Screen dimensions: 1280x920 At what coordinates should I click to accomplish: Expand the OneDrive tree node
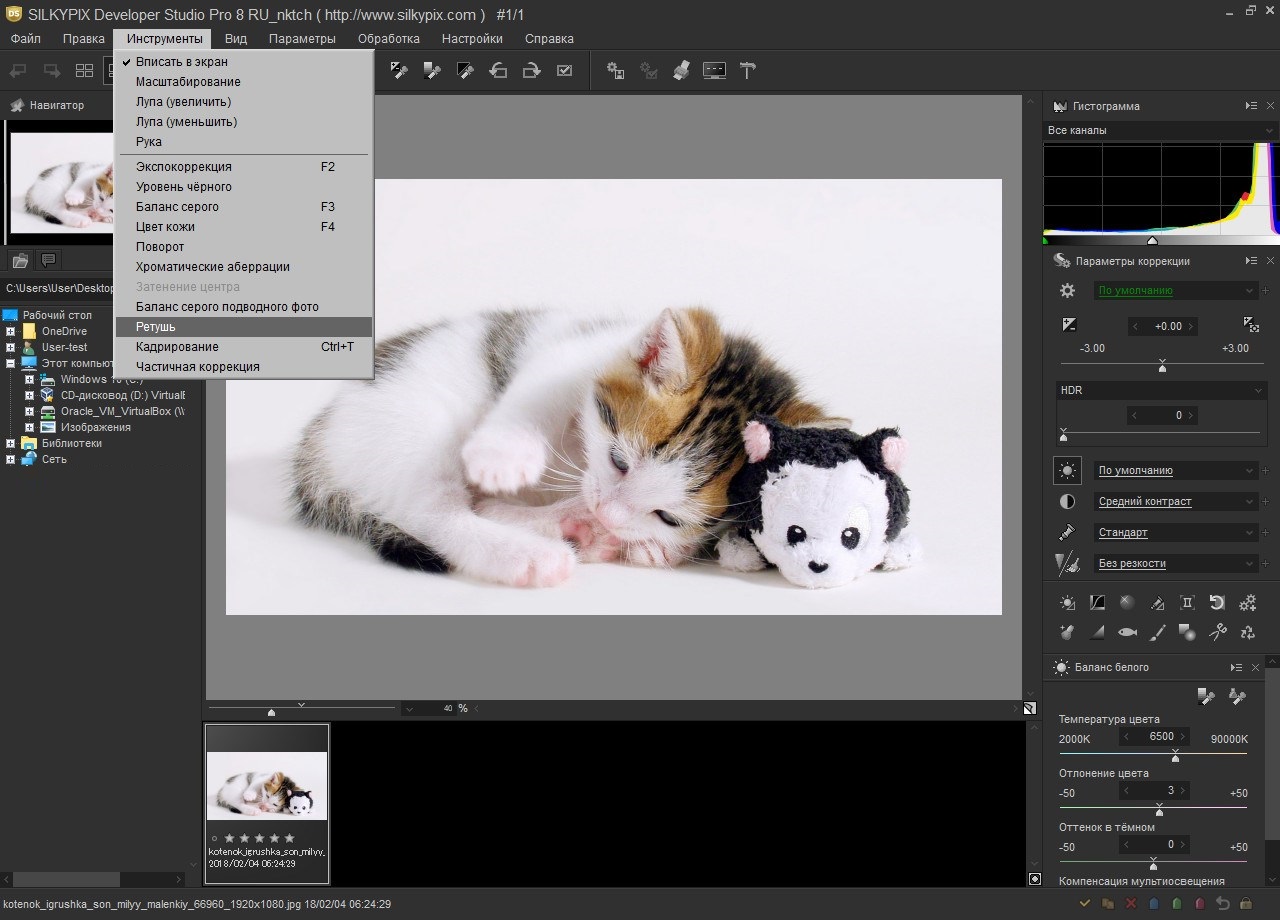pos(11,331)
